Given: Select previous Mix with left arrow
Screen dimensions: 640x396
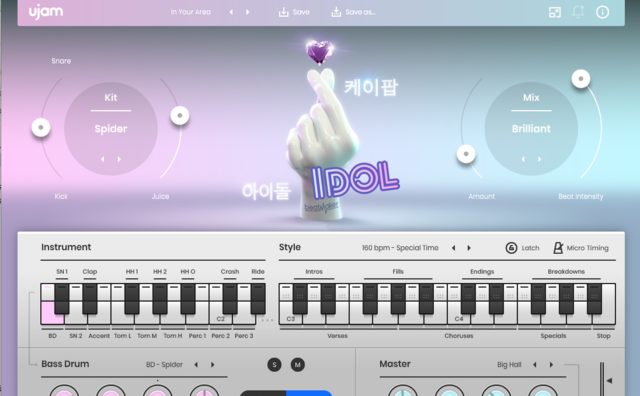Looking at the screenshot, I should [523, 159].
